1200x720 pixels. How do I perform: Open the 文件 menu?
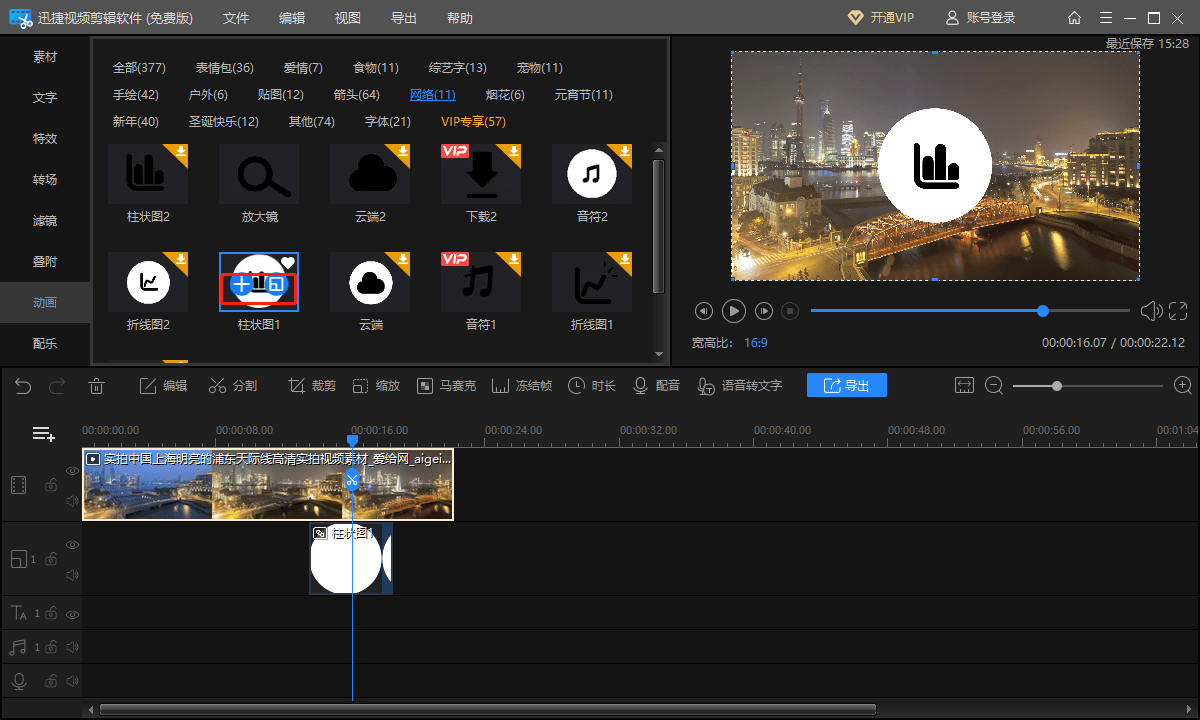236,18
